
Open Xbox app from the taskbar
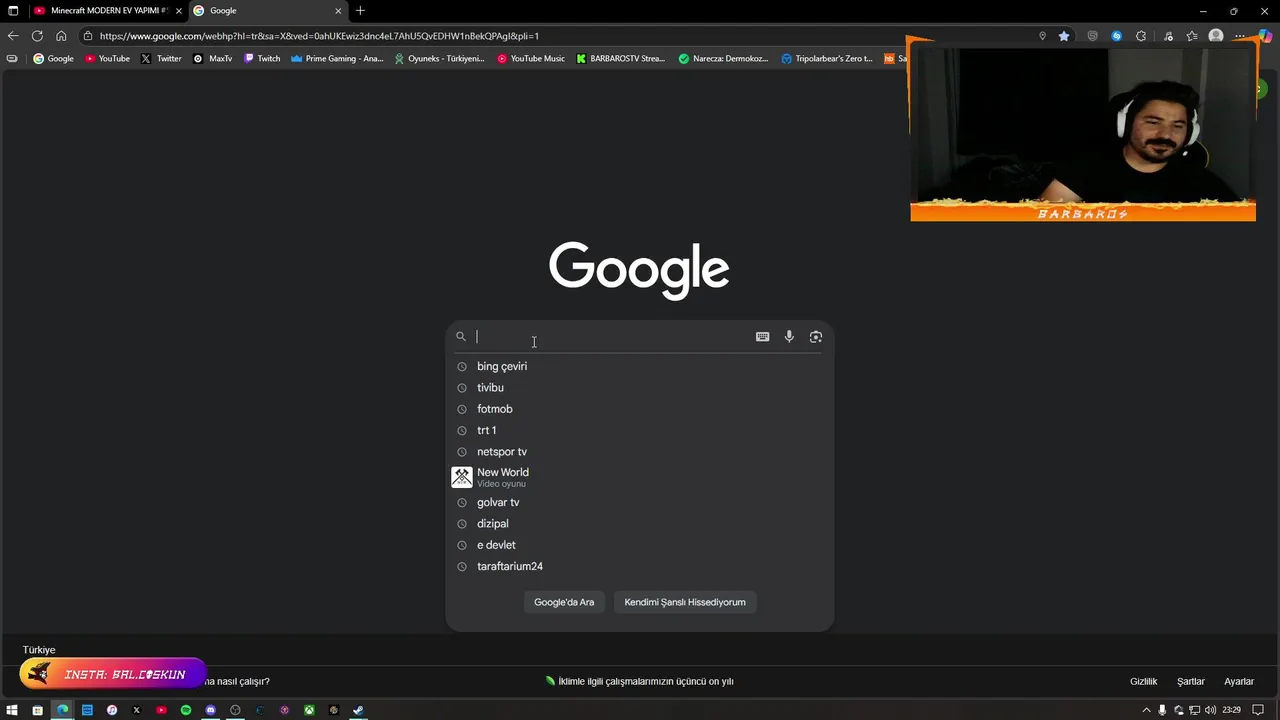pos(309,710)
